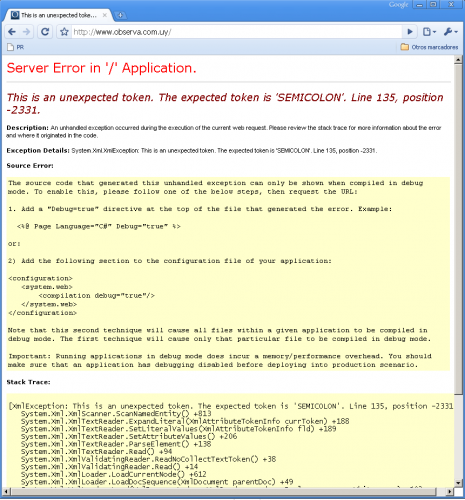
Task: Open the 'Otros marcadores' bookmarks folder
Action: (x=429, y=47)
